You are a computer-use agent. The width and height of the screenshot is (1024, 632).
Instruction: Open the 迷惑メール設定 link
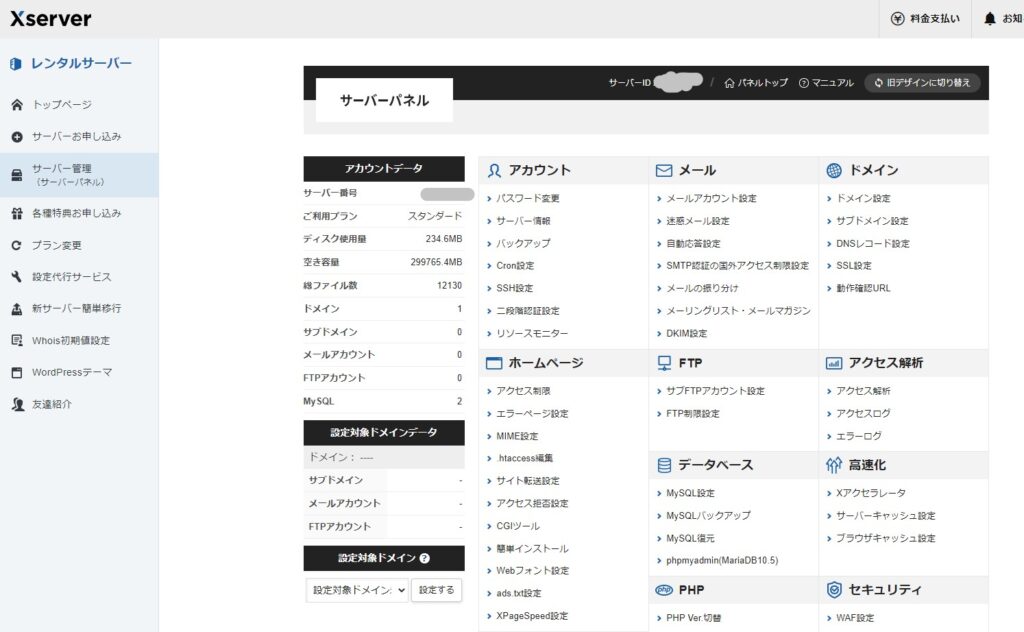(697, 221)
